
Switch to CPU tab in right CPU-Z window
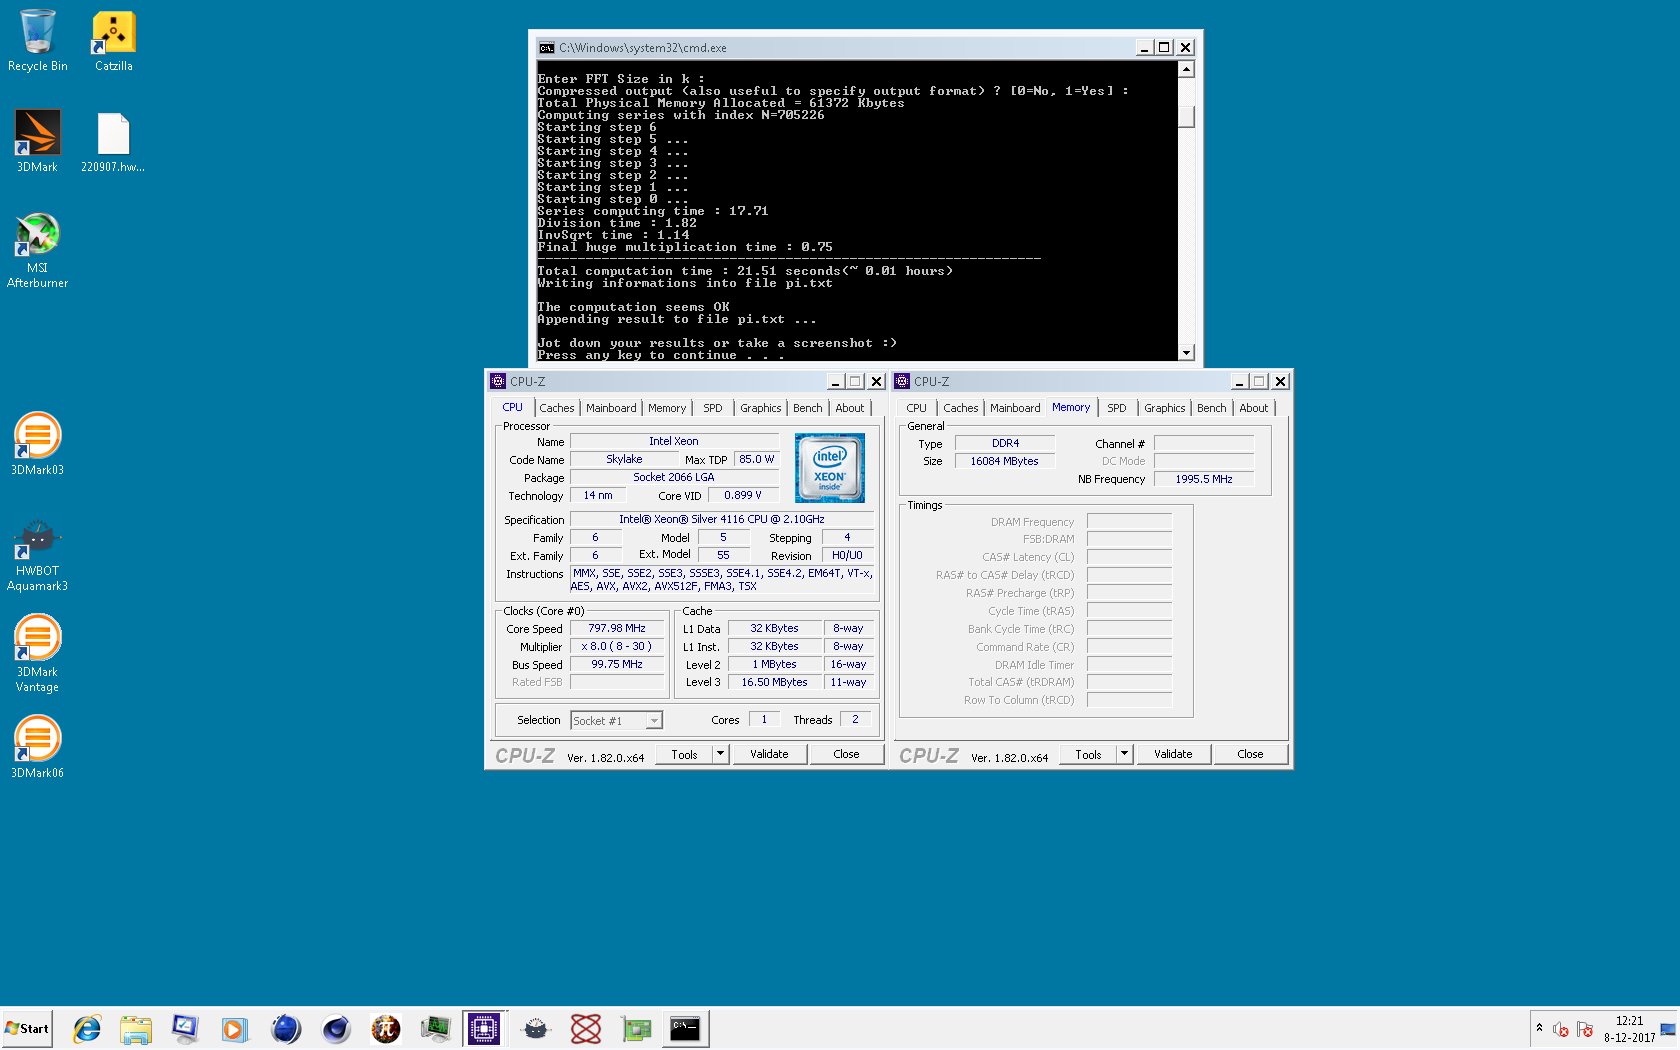(916, 408)
